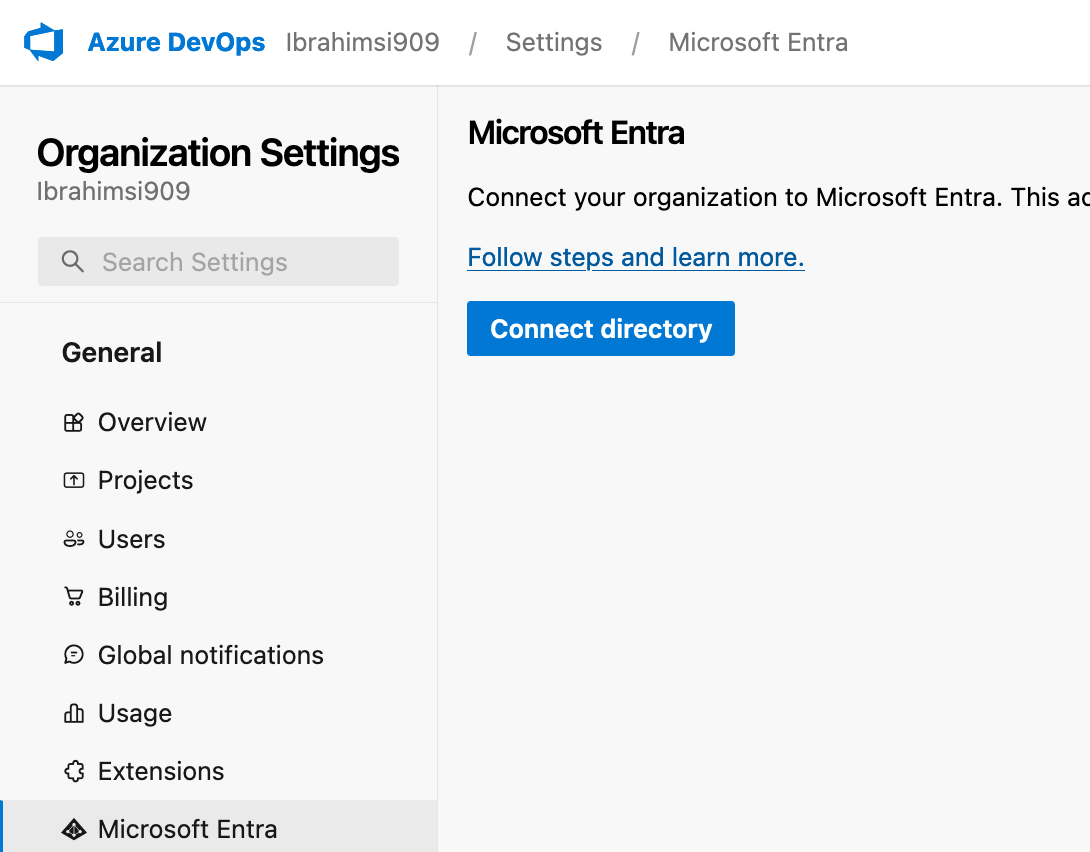1090x852 pixels.
Task: Select the Global notifications speech bubble icon
Action: point(73,655)
